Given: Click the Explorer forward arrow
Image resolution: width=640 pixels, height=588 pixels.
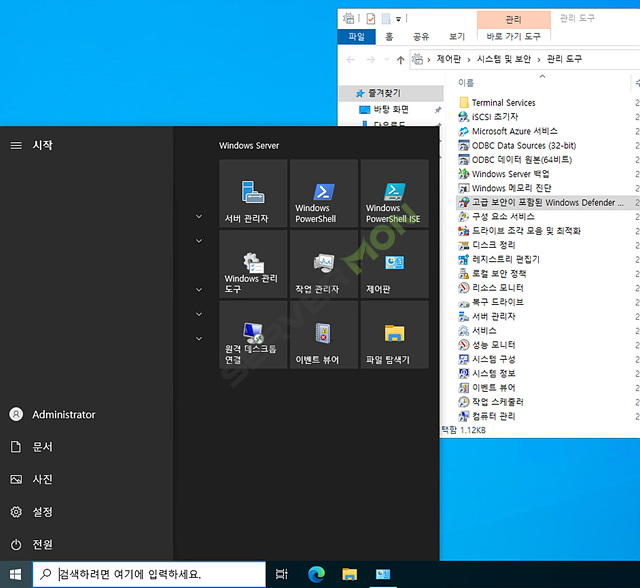Looking at the screenshot, I should tap(370, 60).
